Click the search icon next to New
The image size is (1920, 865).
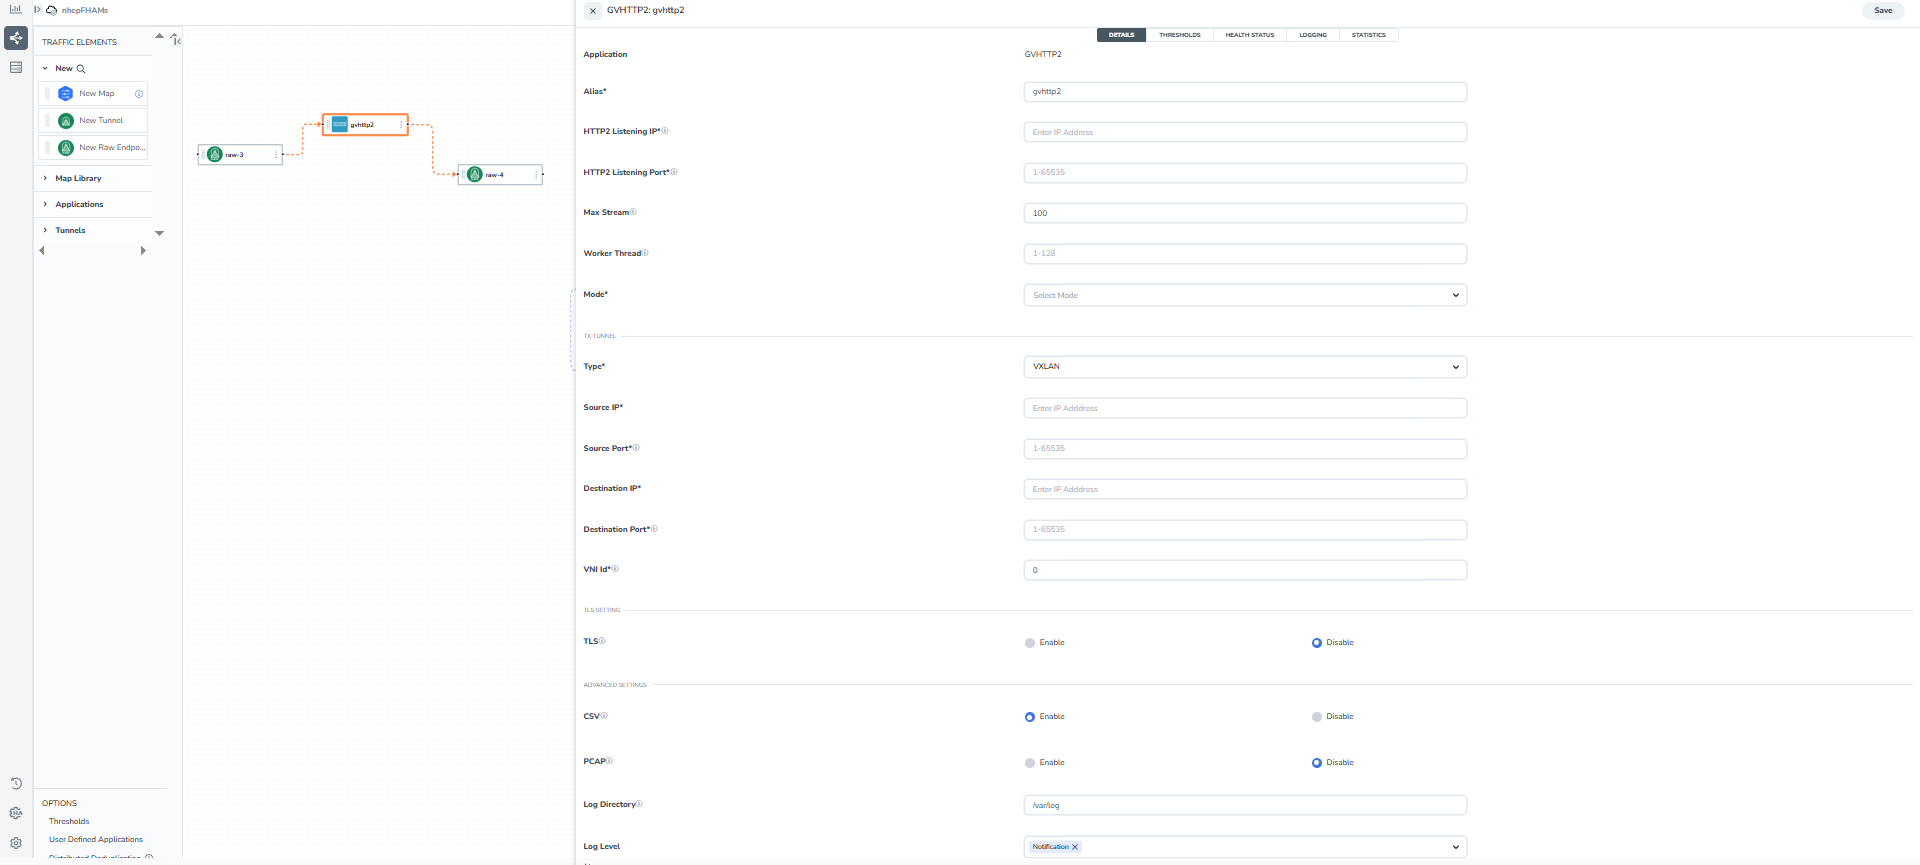pyautogui.click(x=81, y=69)
